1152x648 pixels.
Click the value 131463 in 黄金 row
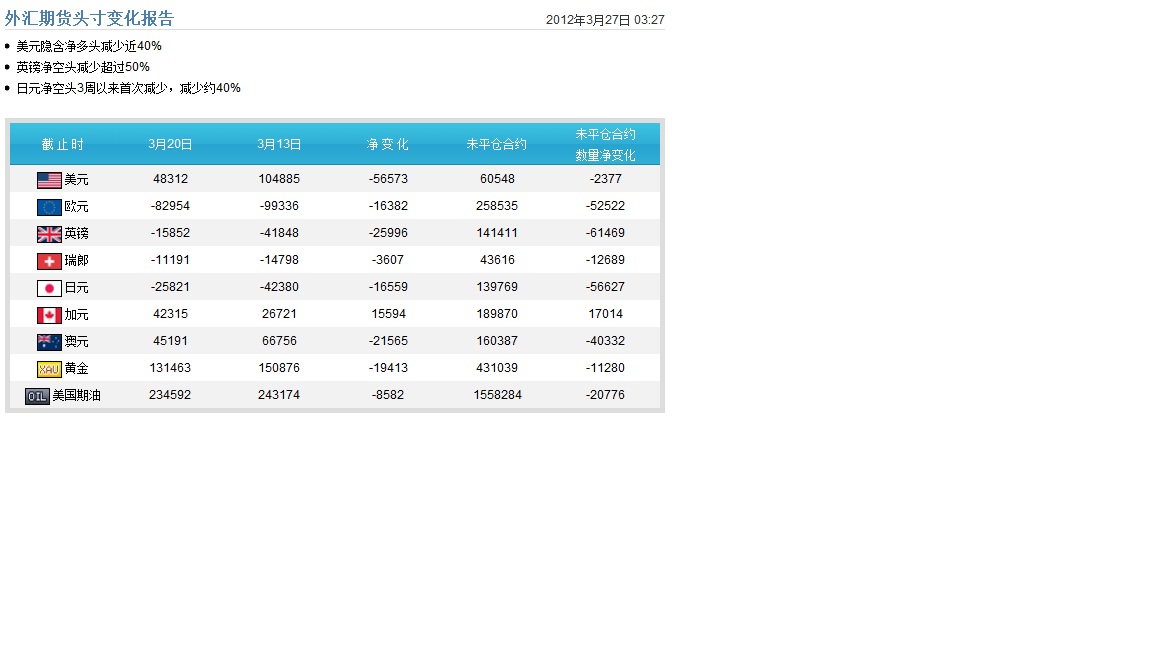[x=170, y=367]
